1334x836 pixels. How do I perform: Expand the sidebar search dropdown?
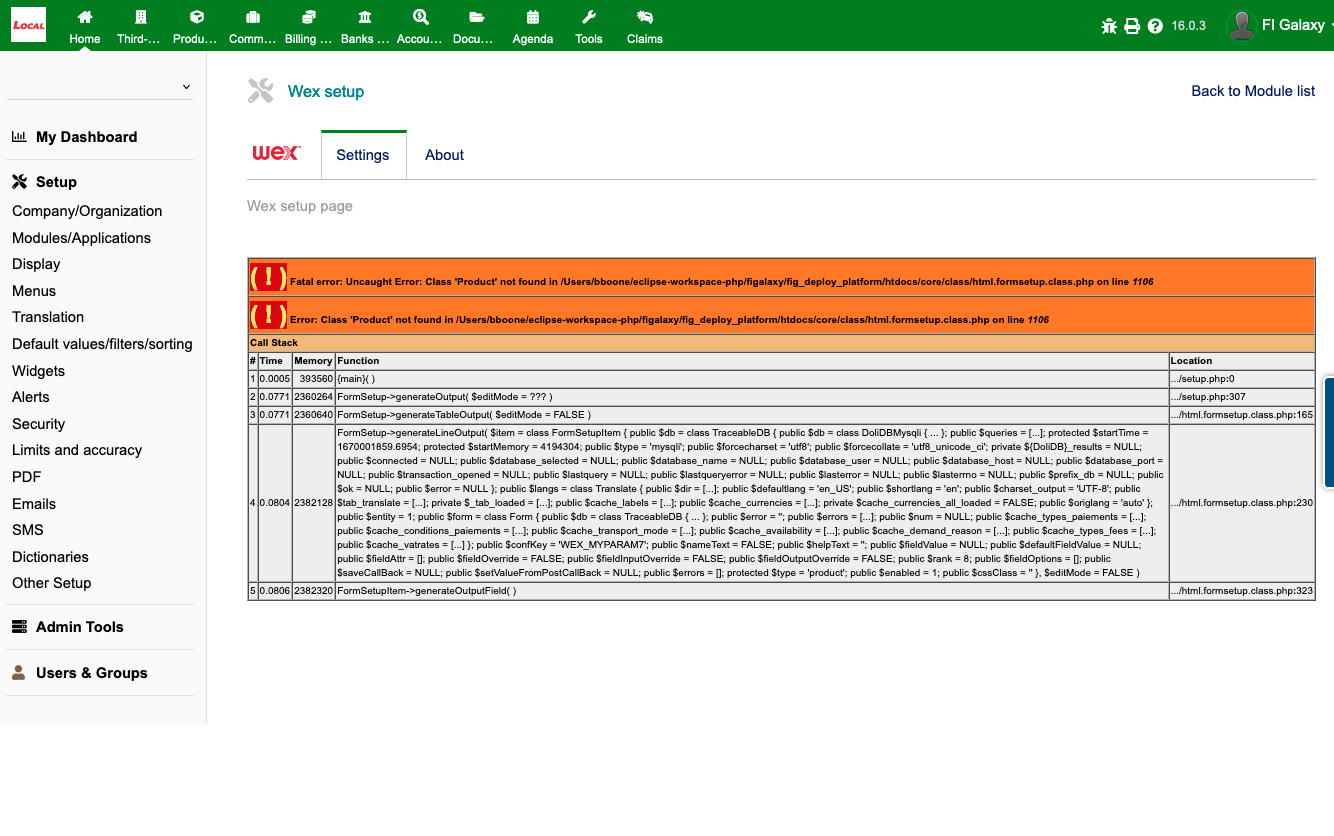click(x=186, y=86)
